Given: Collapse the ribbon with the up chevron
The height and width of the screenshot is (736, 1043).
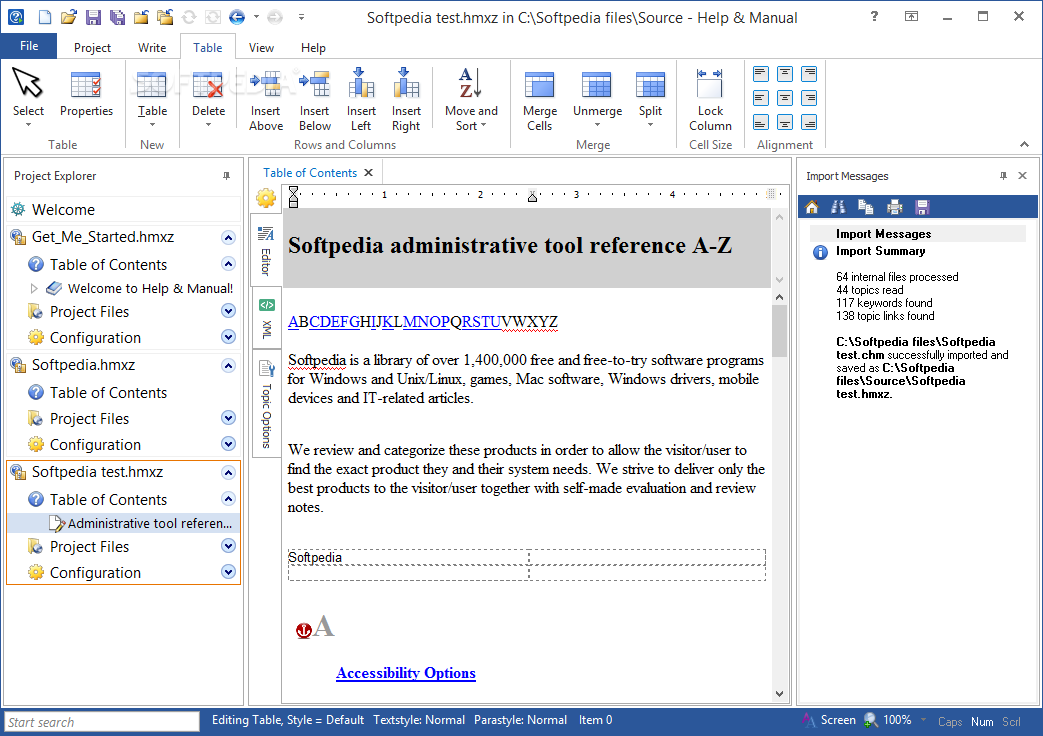Looking at the screenshot, I should click(x=1024, y=144).
